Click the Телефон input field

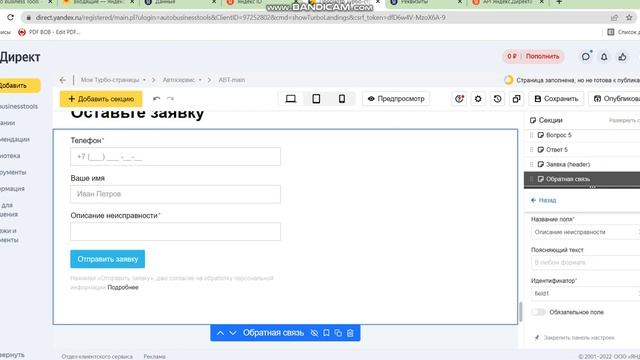[x=176, y=157]
